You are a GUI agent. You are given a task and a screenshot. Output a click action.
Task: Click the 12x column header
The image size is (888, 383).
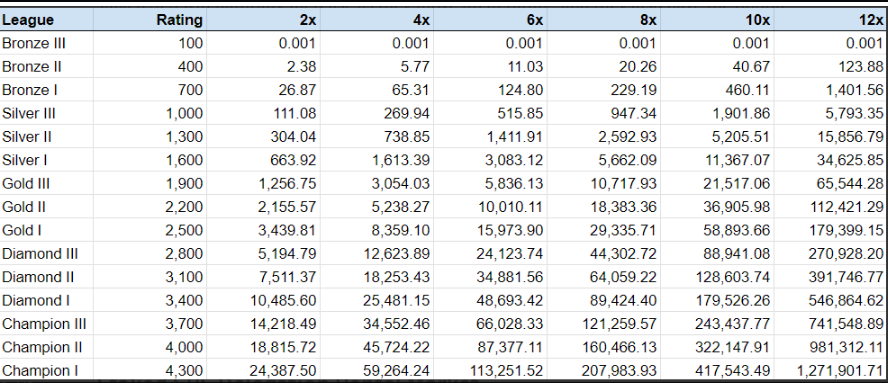point(830,20)
